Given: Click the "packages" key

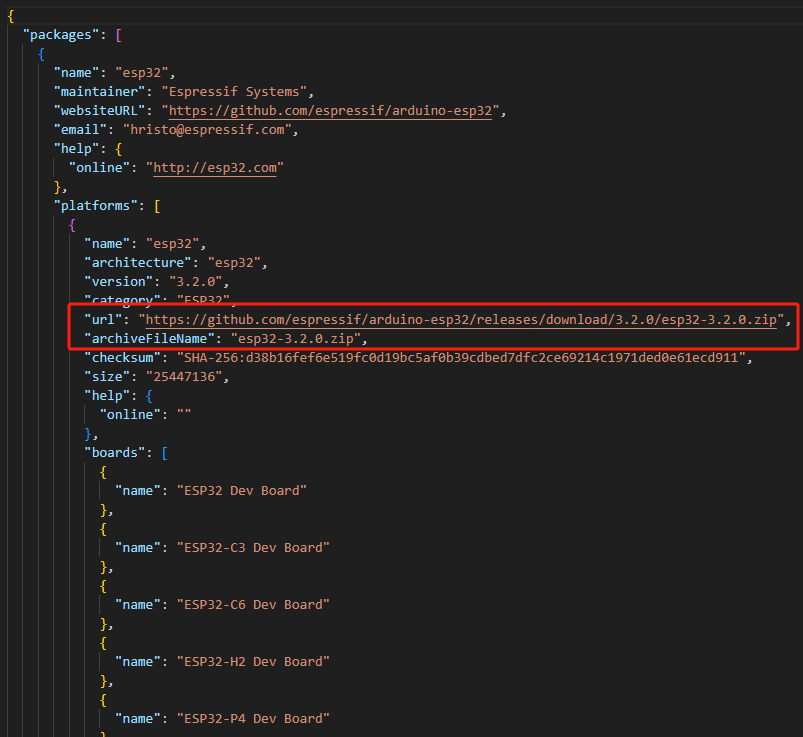Looking at the screenshot, I should (x=60, y=35).
